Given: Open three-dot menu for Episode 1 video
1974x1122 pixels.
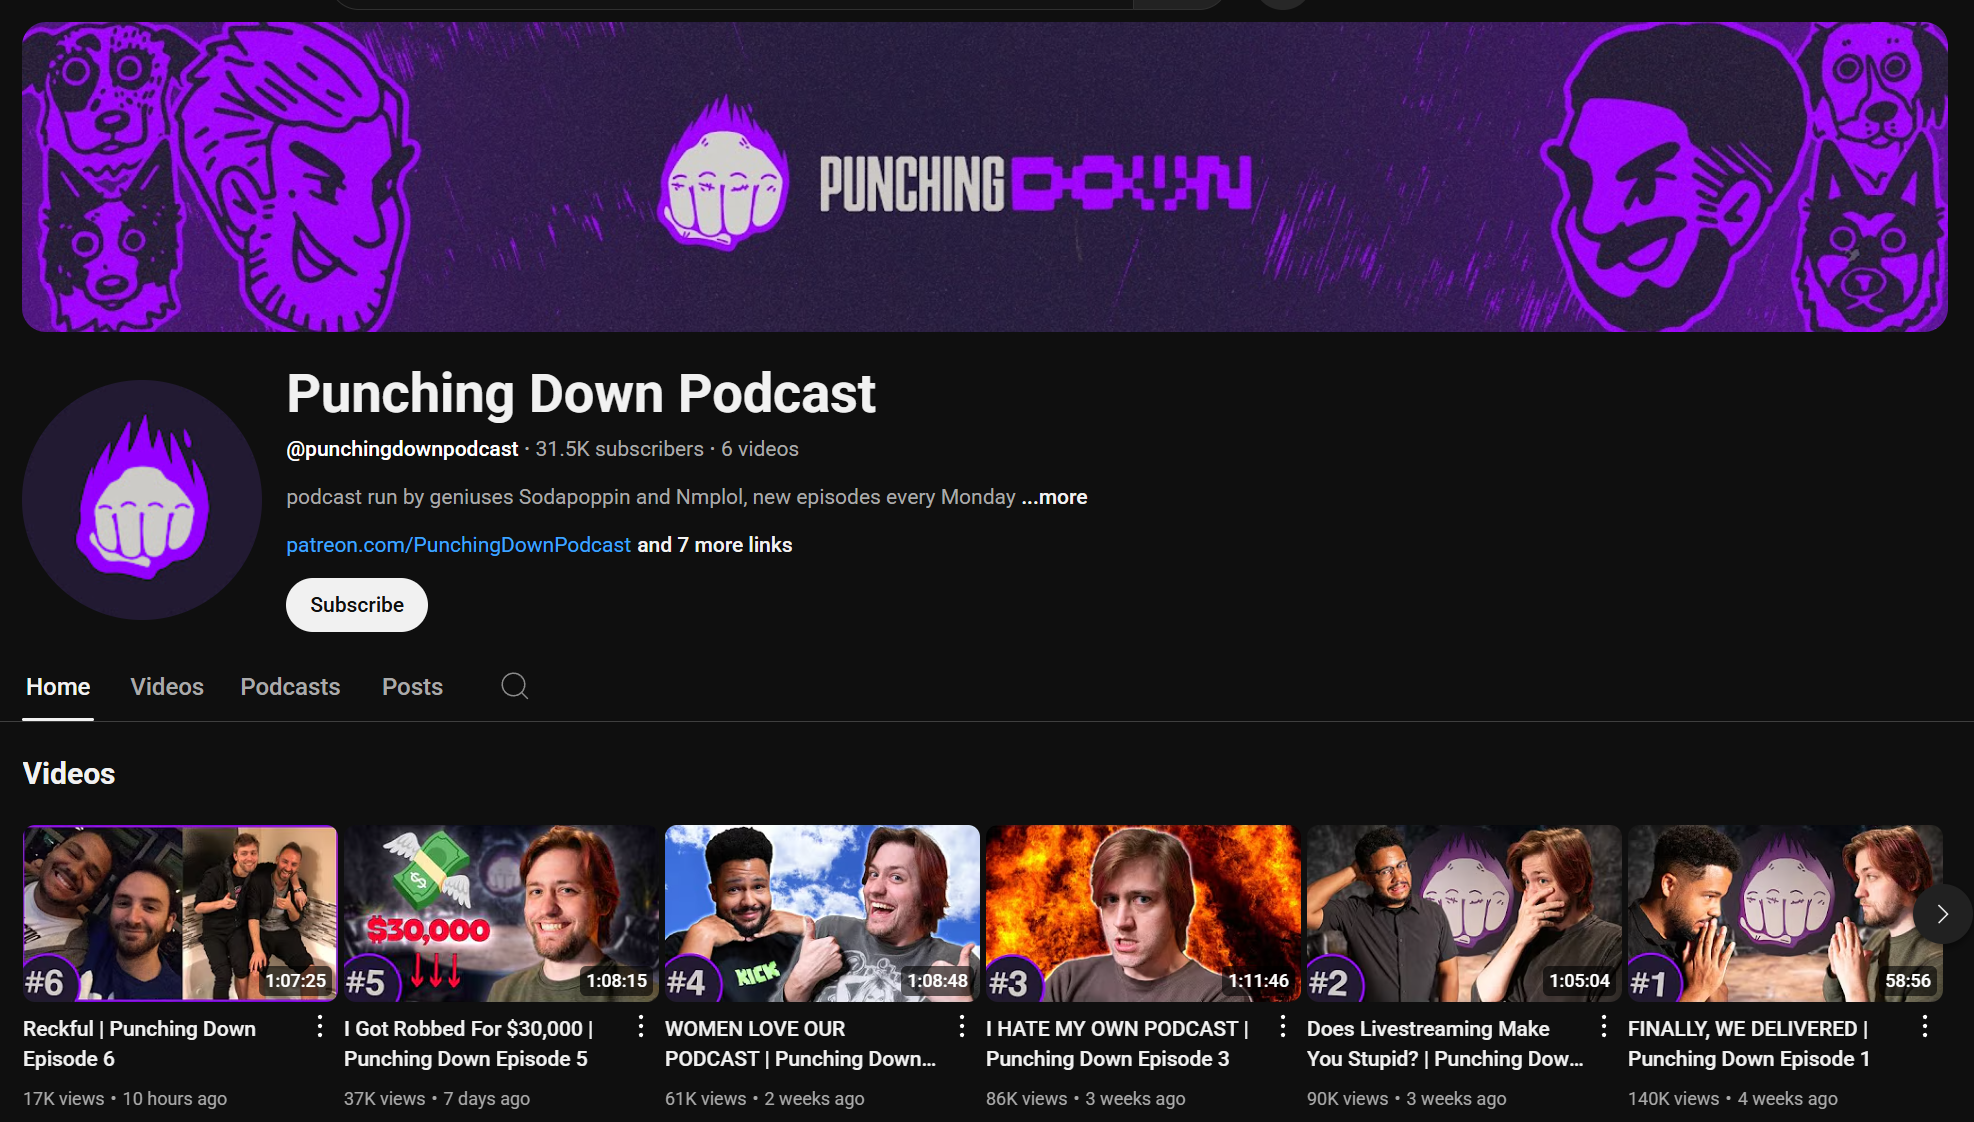Looking at the screenshot, I should [x=1924, y=1026].
